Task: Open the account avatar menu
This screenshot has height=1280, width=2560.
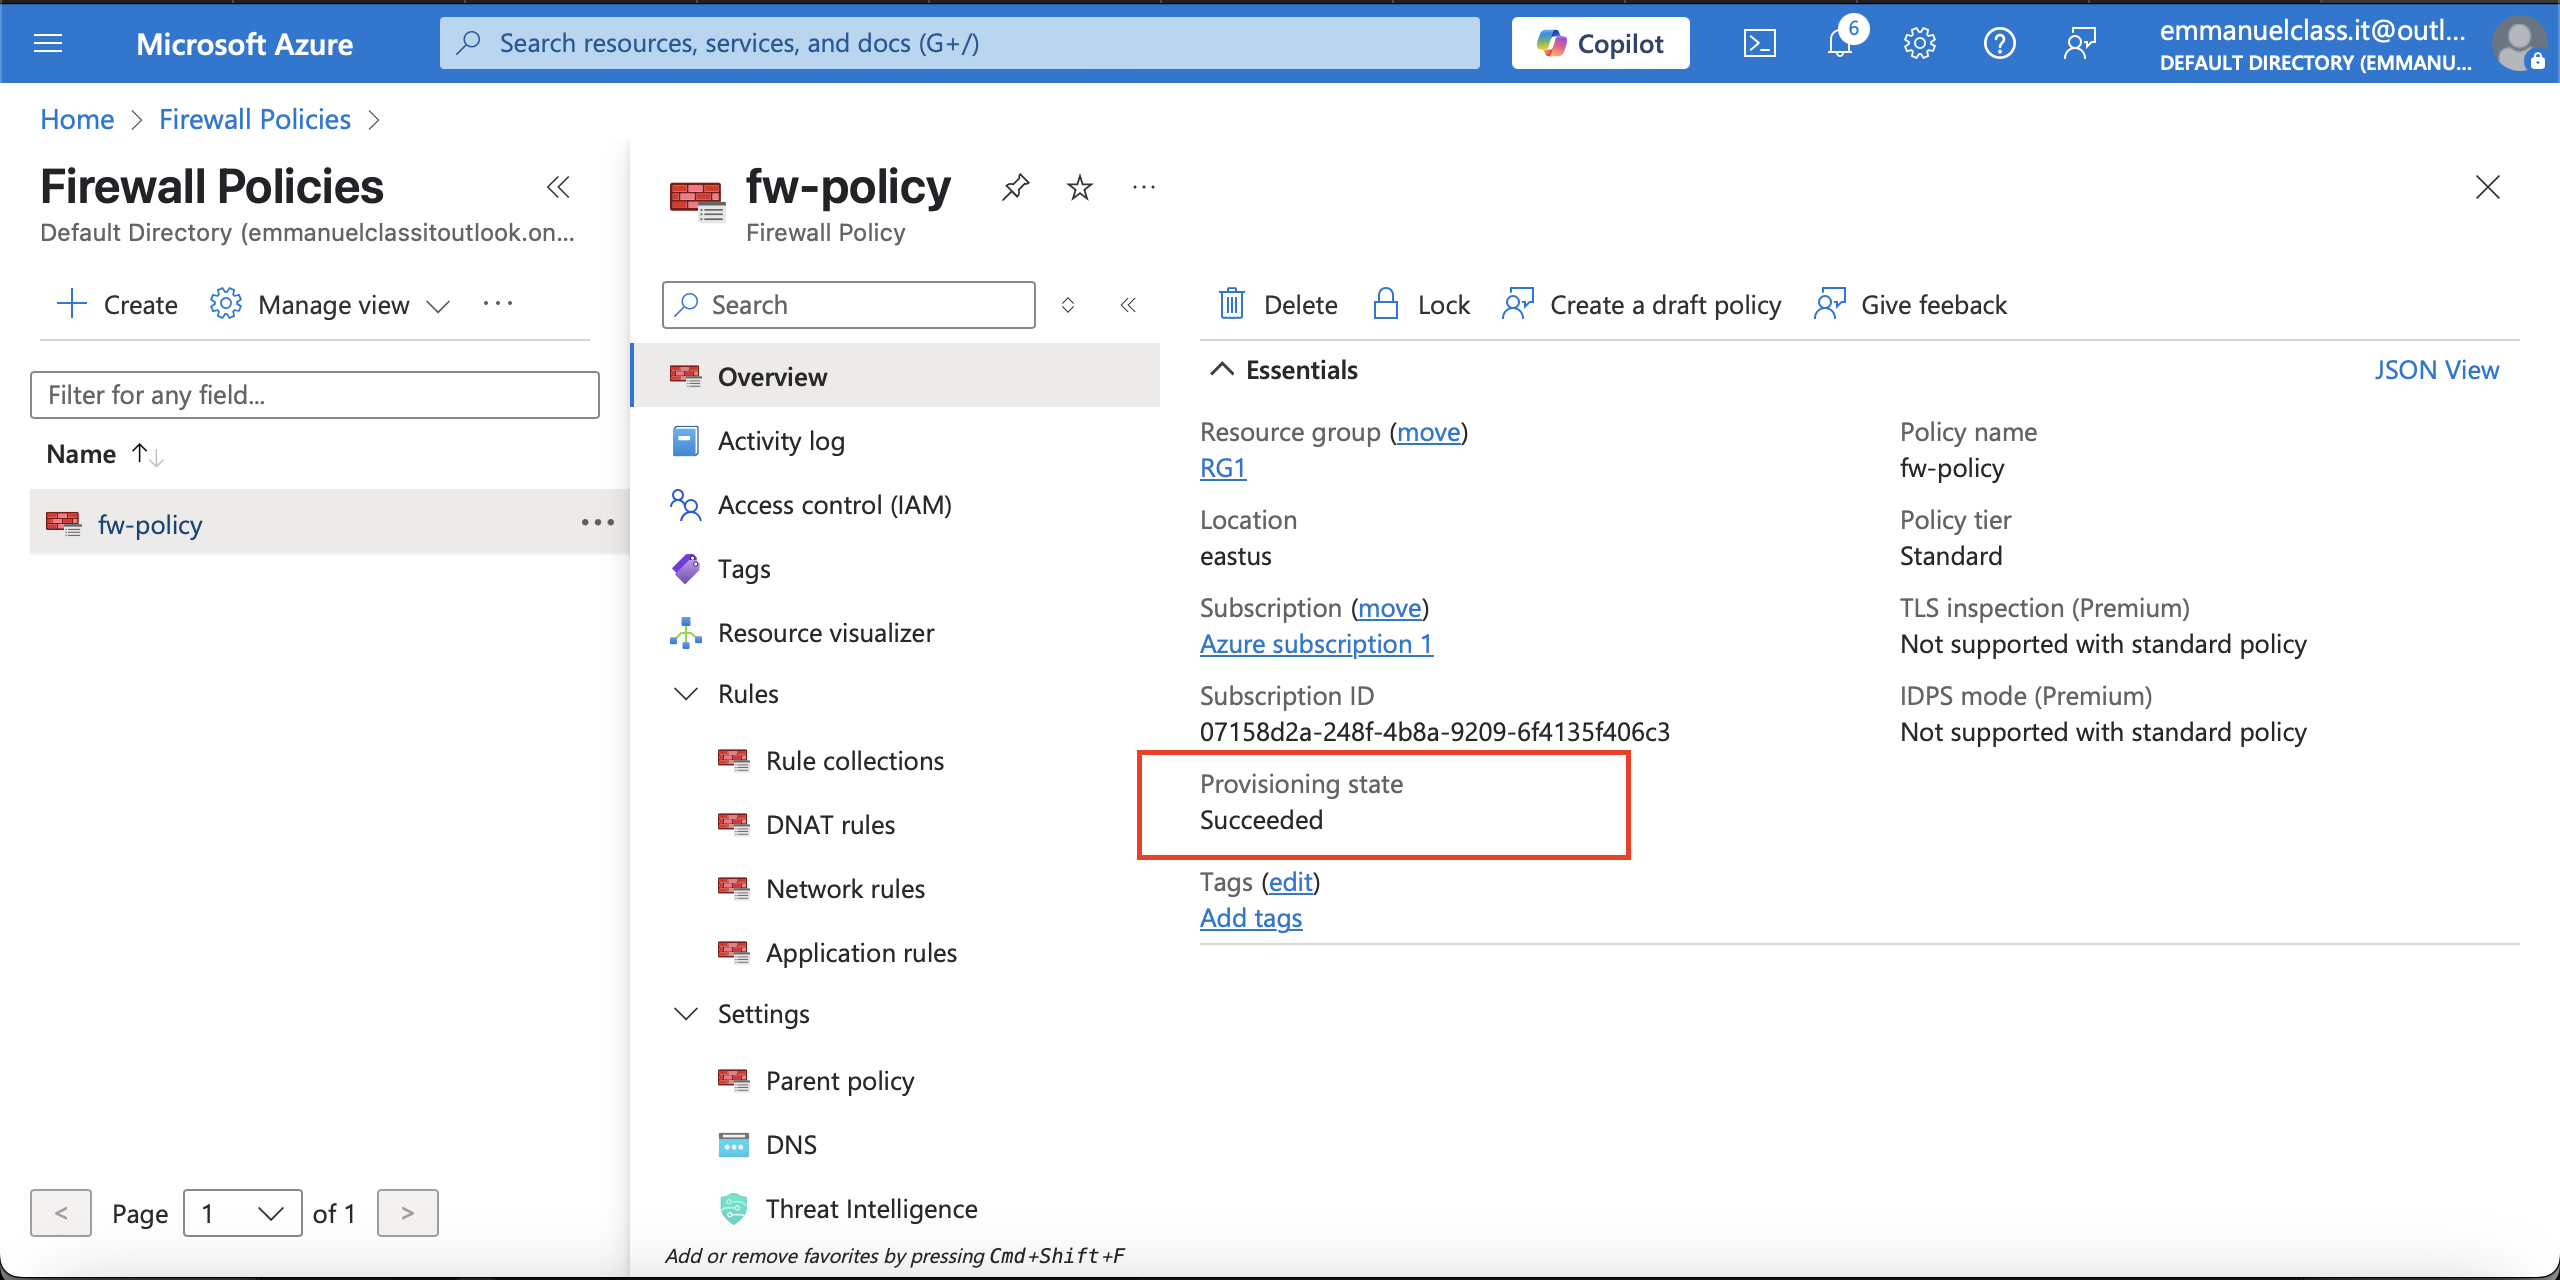Action: [2518, 44]
